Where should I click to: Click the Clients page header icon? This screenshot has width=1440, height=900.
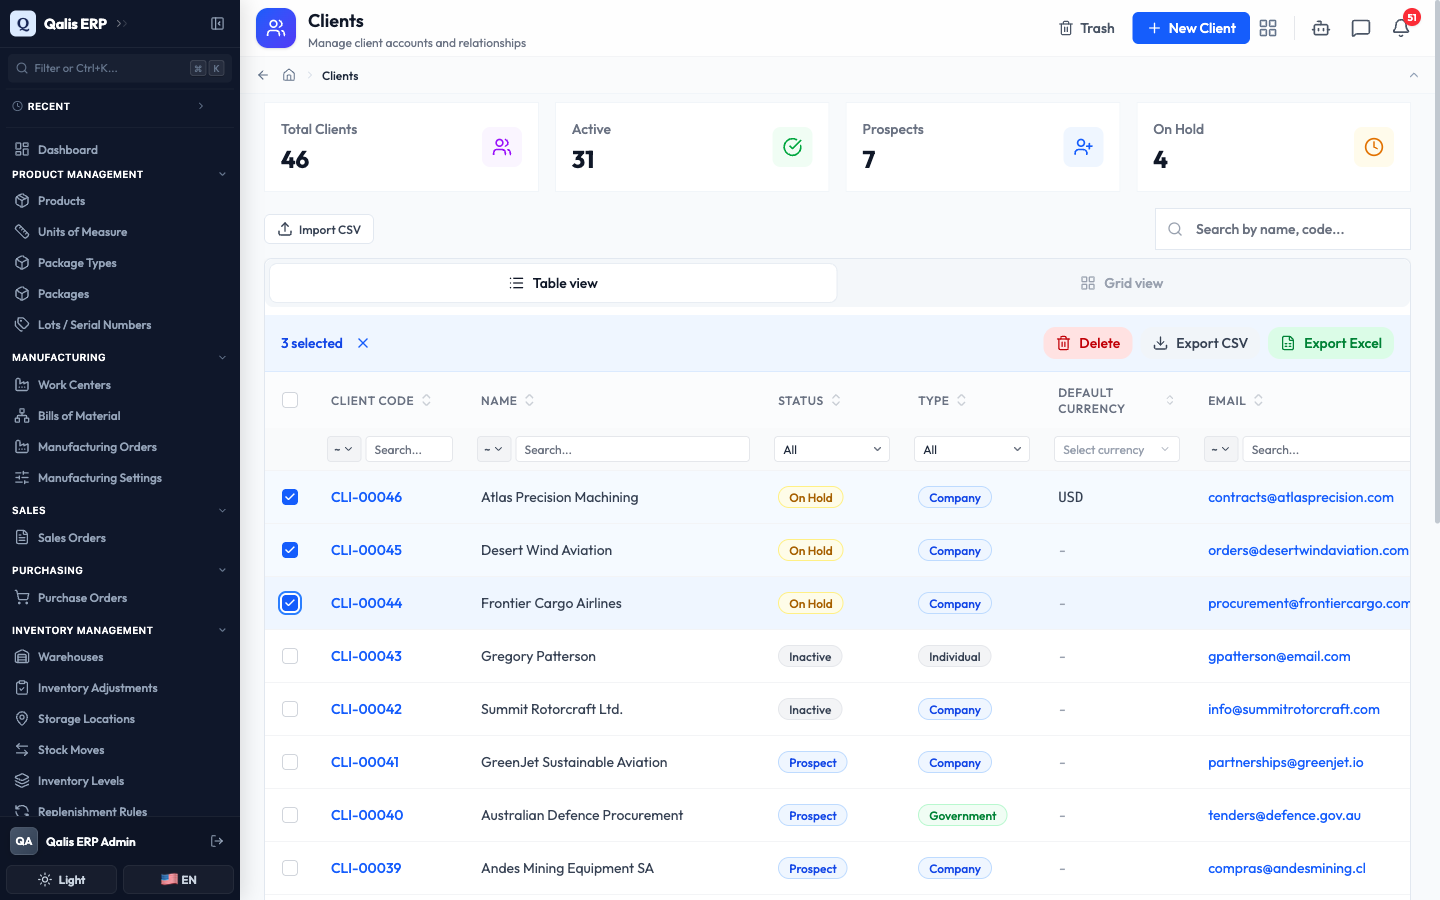tap(276, 28)
